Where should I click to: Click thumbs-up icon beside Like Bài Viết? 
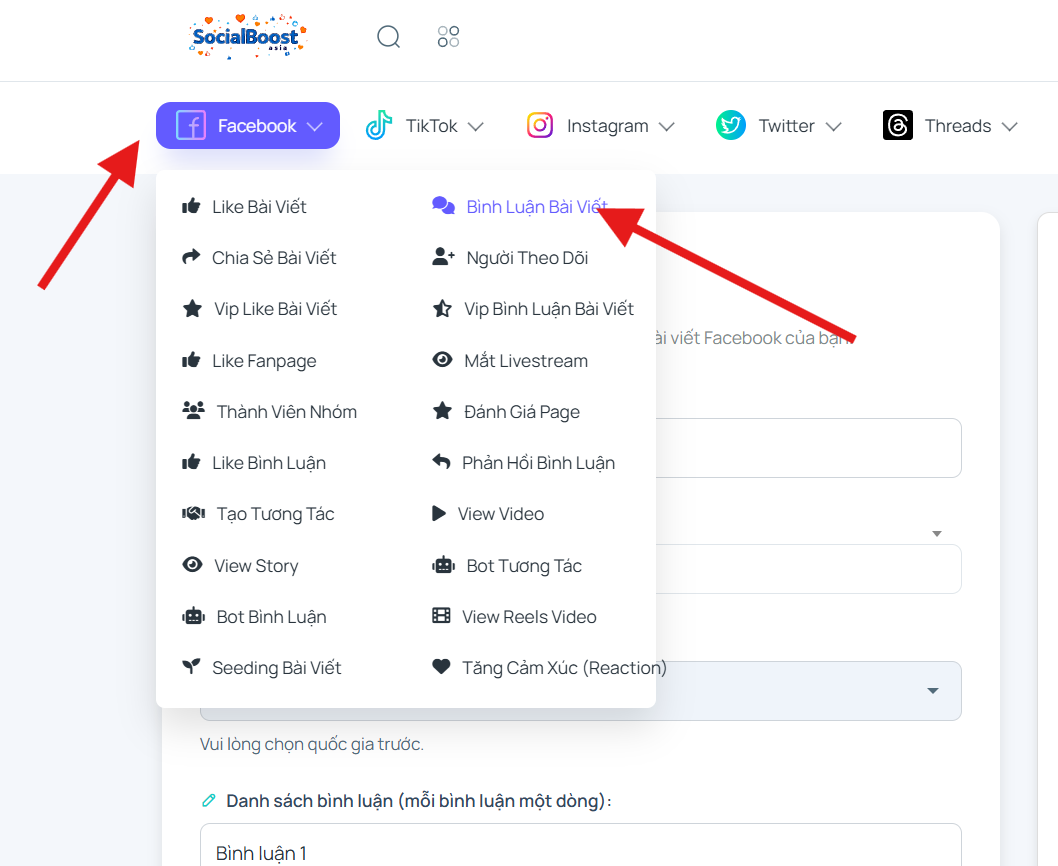191,206
